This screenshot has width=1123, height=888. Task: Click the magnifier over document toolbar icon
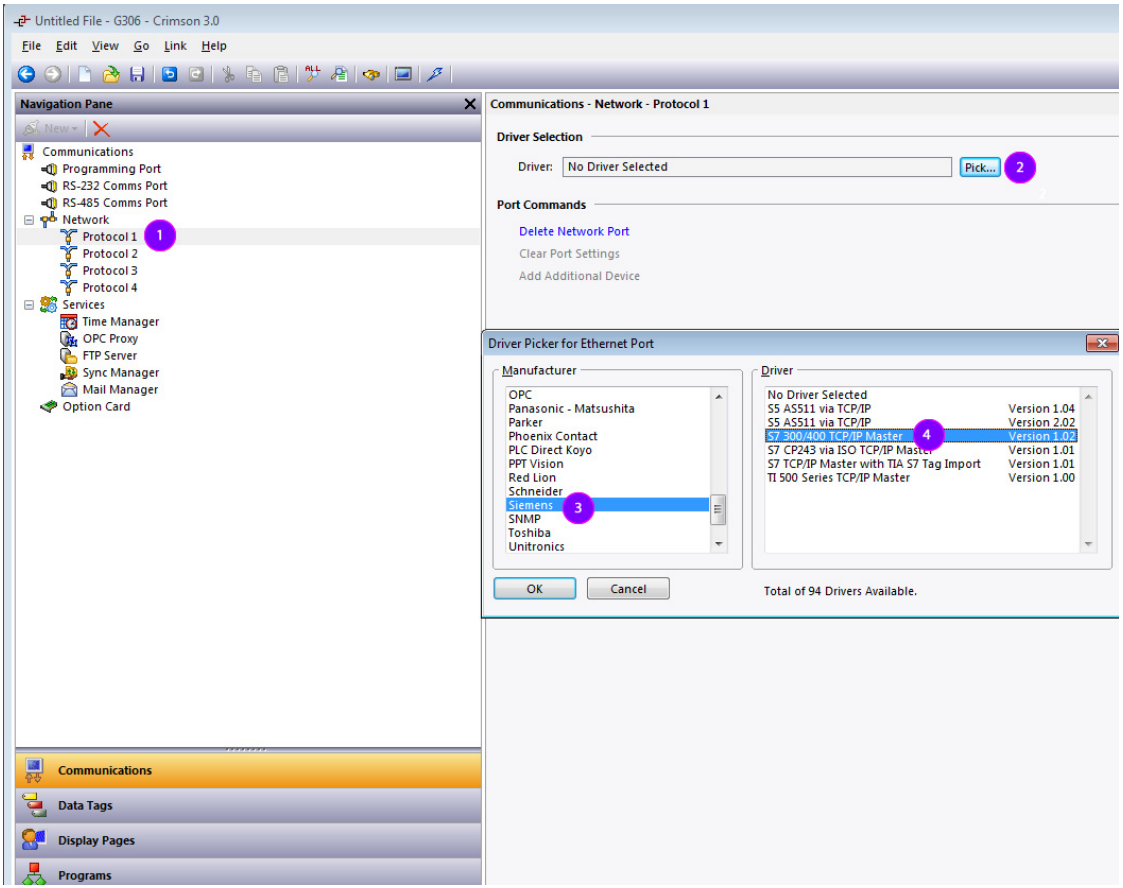pos(339,74)
